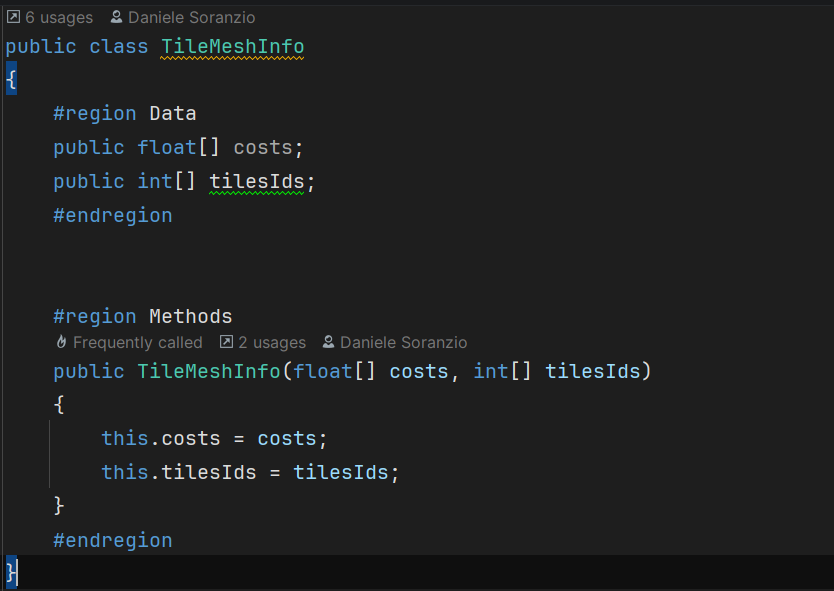This screenshot has height=591, width=834.
Task: Show author Daniele Soranzio above the class declaration
Action: click(x=191, y=17)
